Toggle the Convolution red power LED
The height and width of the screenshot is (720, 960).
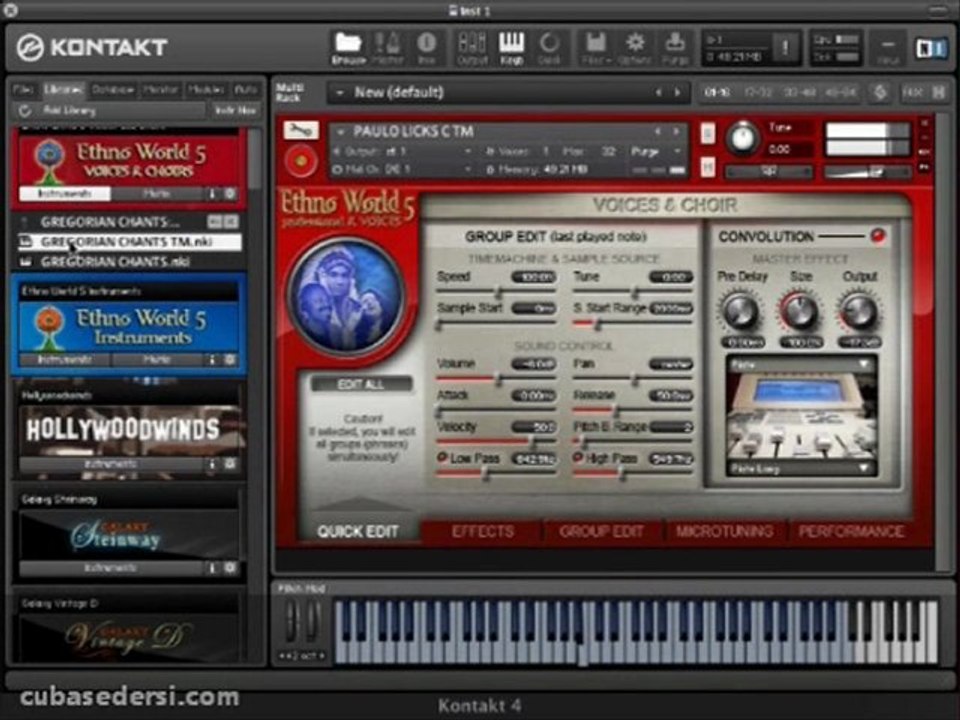[x=877, y=236]
